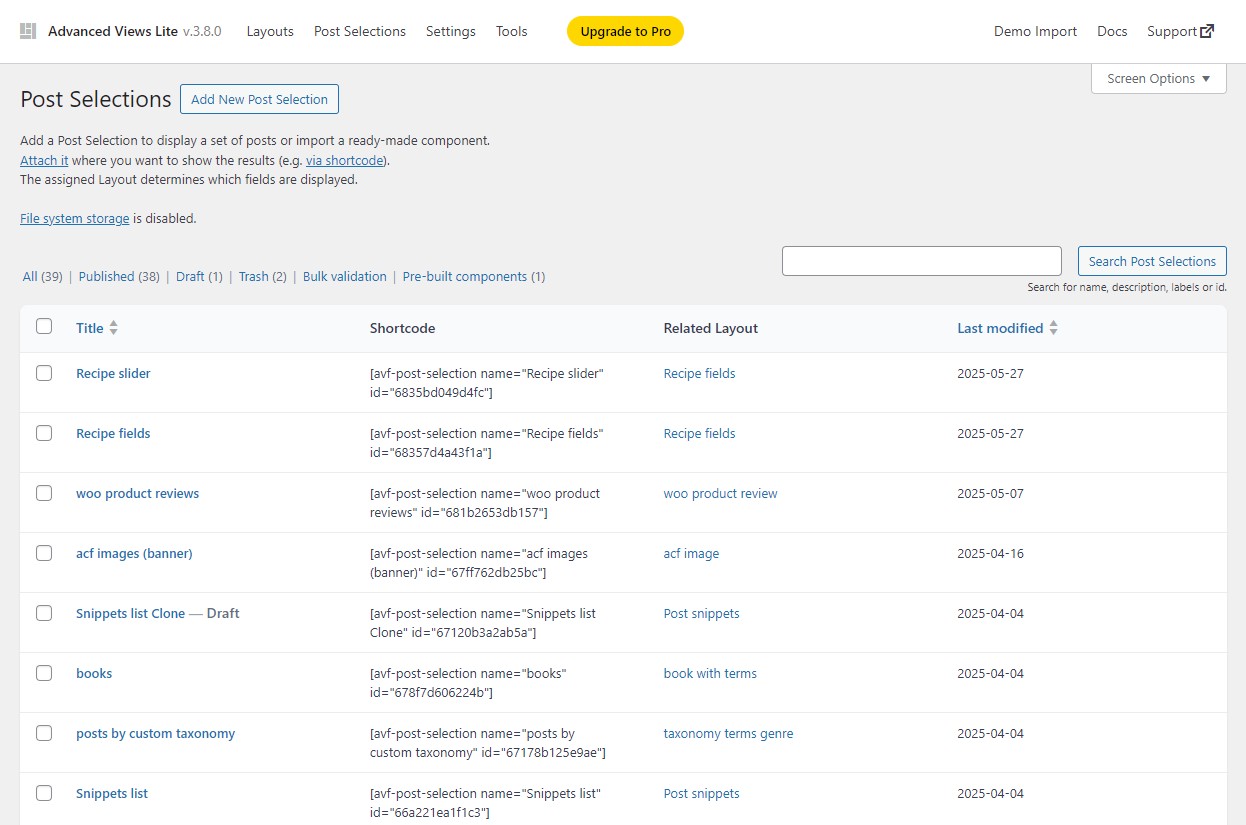The image size is (1246, 825).
Task: Click inside the search input field
Action: click(920, 260)
